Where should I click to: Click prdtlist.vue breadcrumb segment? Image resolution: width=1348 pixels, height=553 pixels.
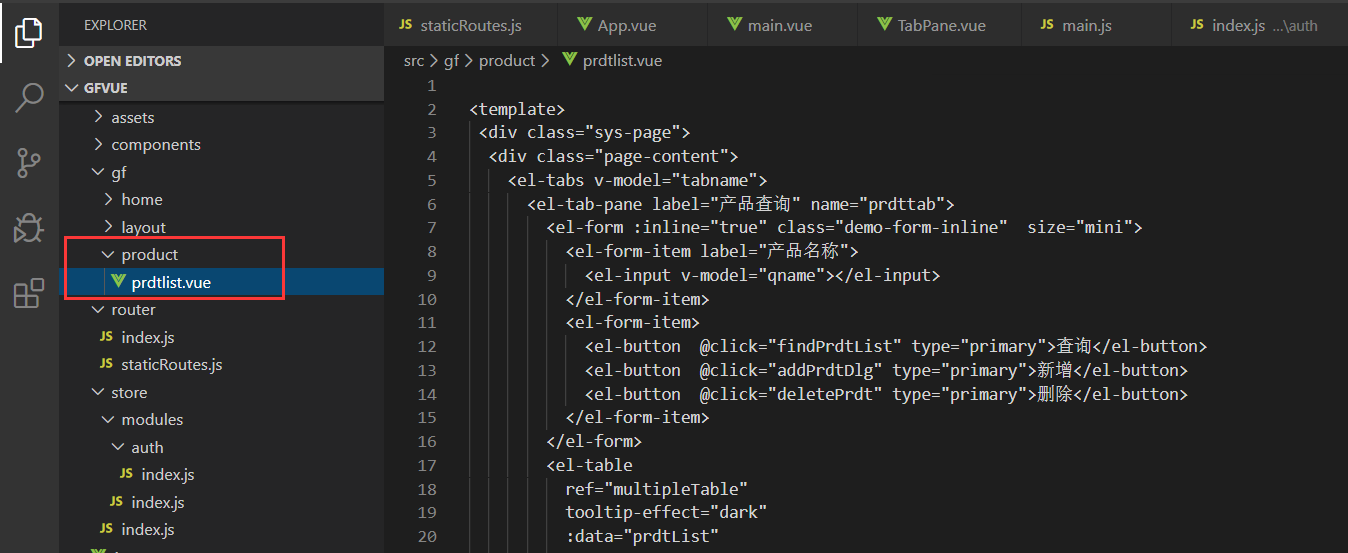[622, 60]
